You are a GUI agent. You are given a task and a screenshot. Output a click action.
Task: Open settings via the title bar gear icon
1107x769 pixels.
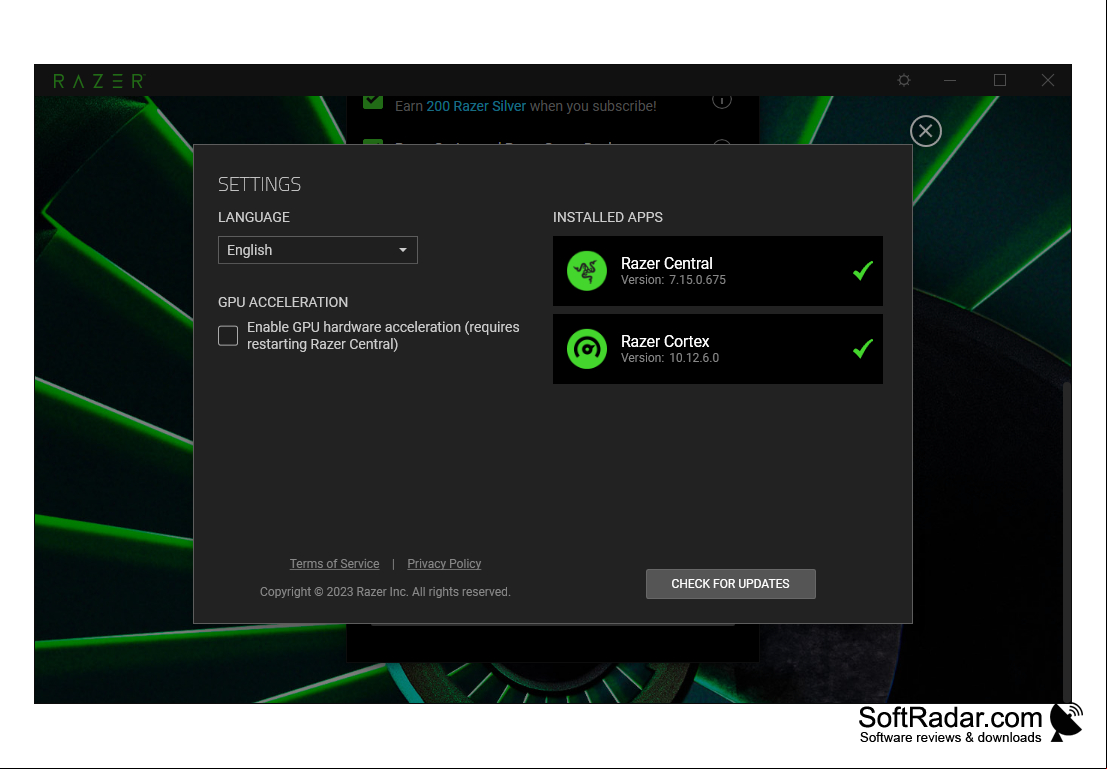pyautogui.click(x=904, y=81)
